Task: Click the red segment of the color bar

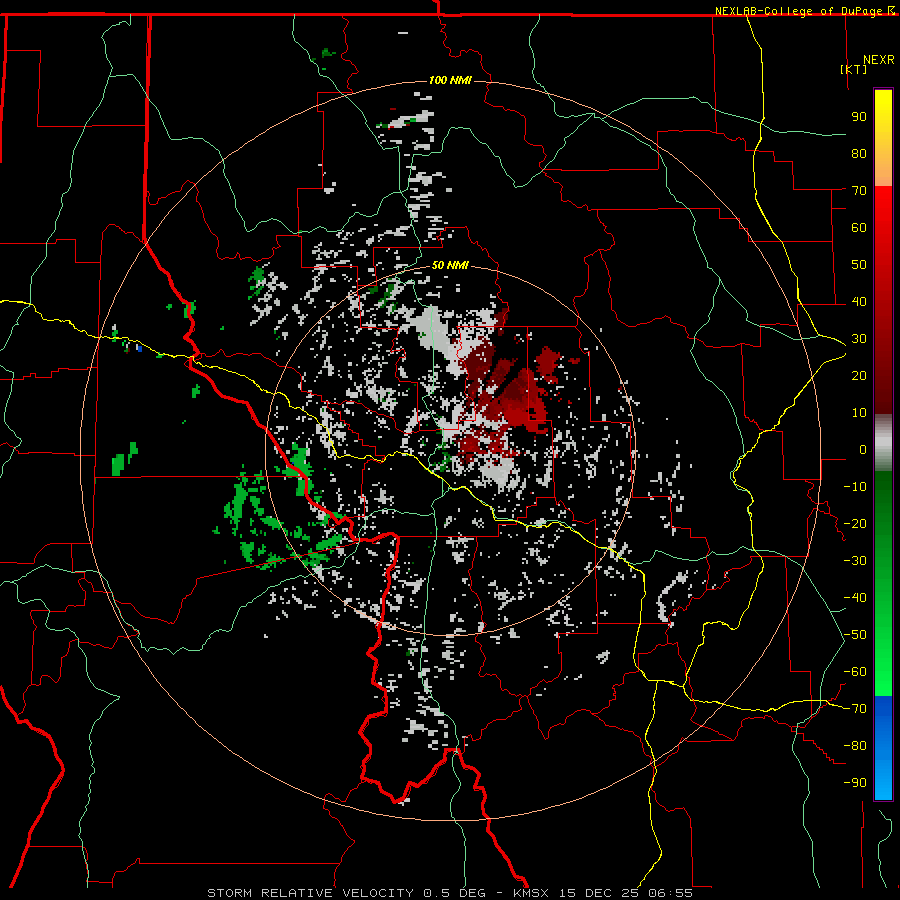Action: (x=883, y=298)
